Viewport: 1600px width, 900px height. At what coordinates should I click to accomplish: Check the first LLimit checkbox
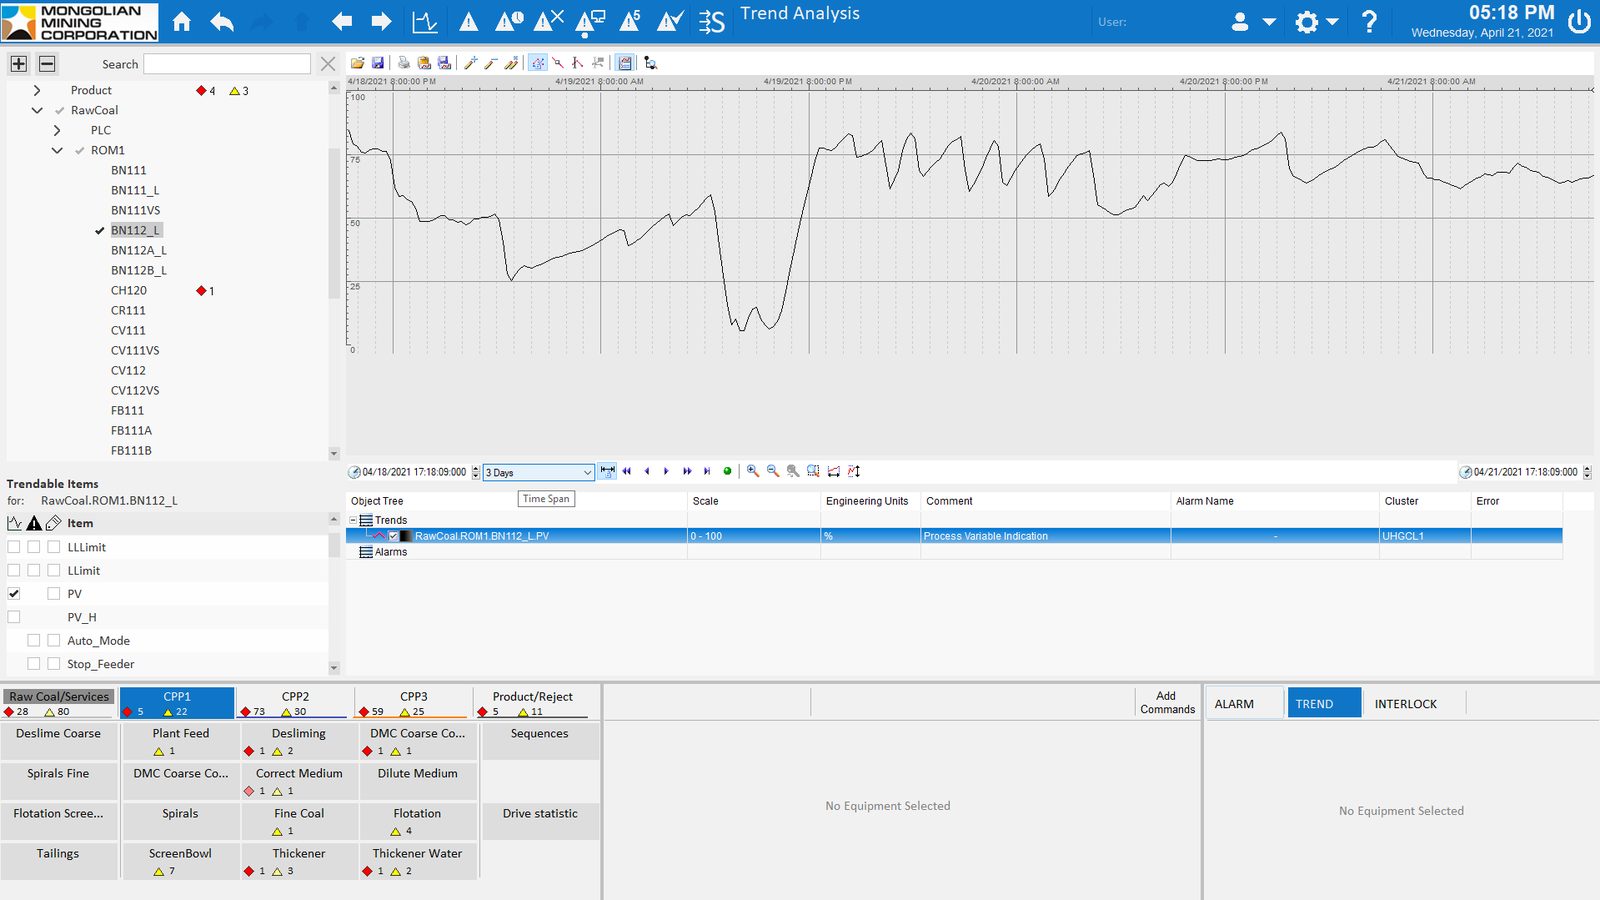click(14, 571)
